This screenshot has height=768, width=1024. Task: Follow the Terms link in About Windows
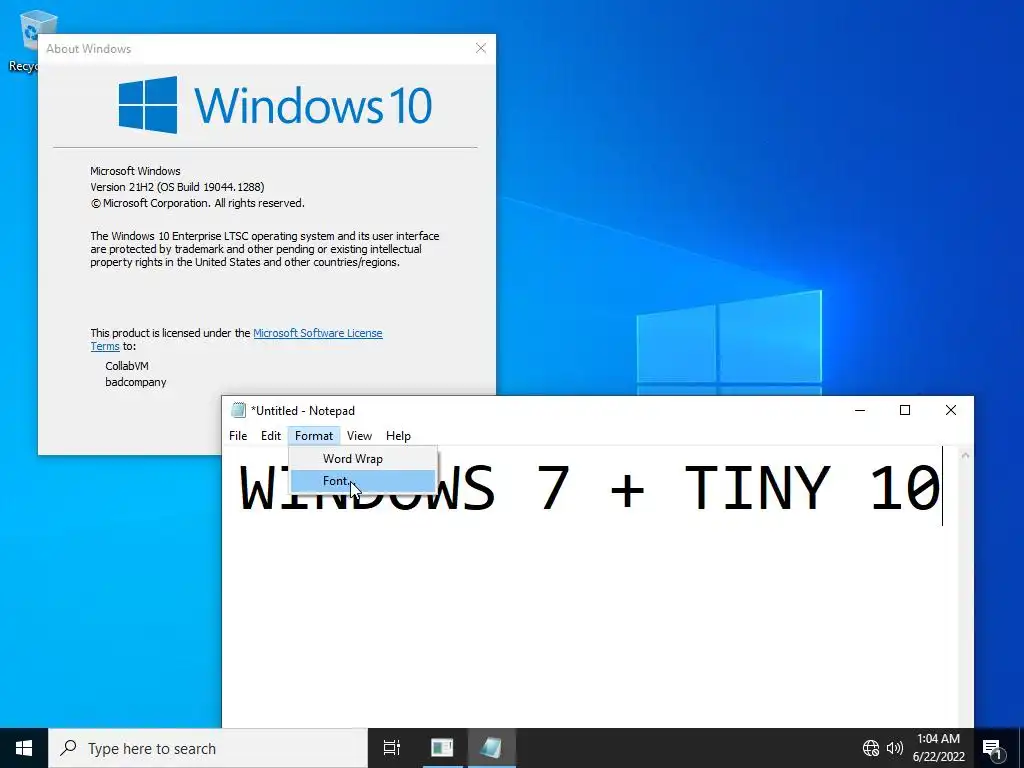(x=104, y=346)
